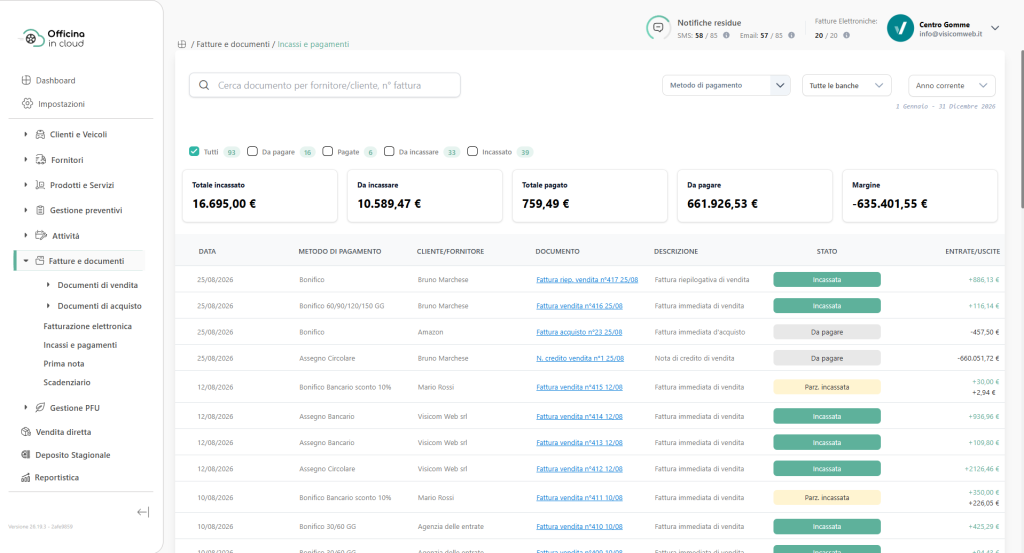Viewport: 1024px width, 553px height.
Task: Click the sidebar collapse arrow icon
Action: click(x=143, y=512)
